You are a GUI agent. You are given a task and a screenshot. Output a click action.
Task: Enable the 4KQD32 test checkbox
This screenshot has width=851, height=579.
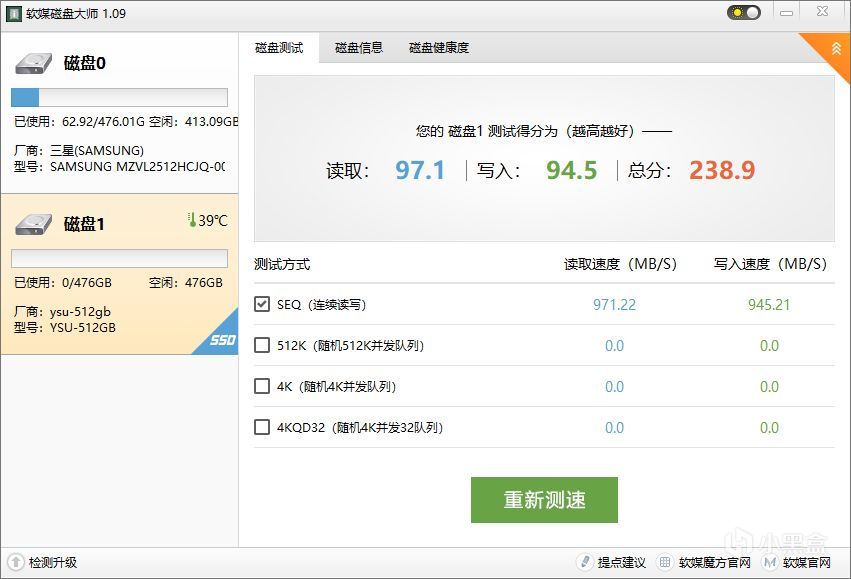262,427
